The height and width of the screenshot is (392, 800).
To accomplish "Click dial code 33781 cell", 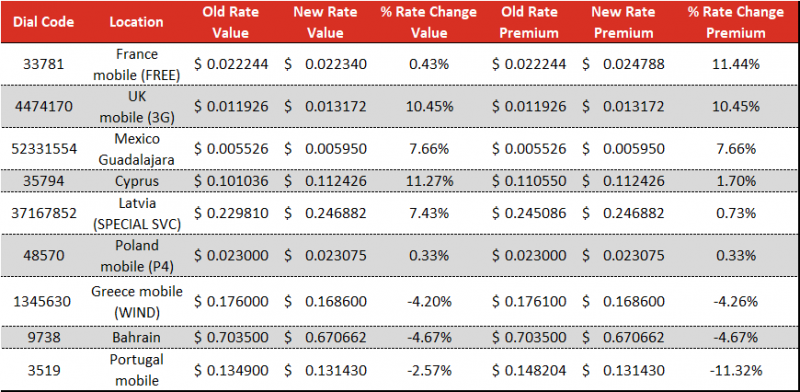I will 43,64.
